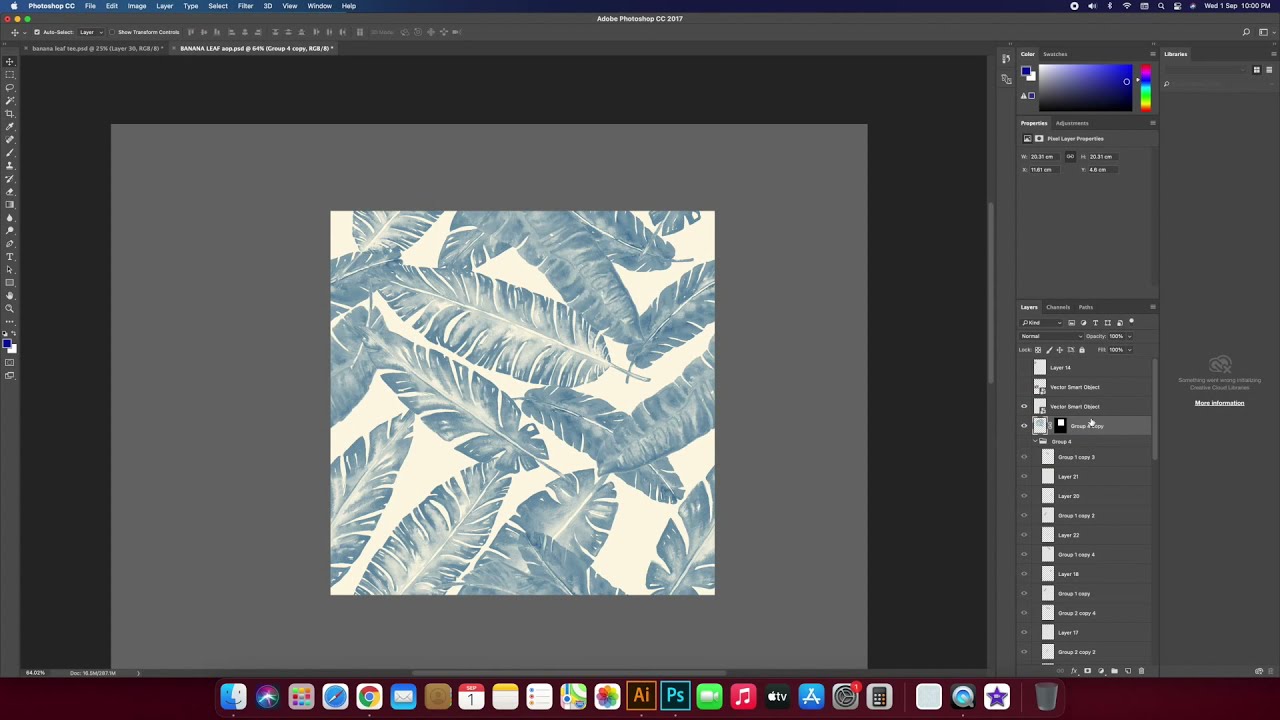This screenshot has height=720, width=1280.
Task: Toggle visibility of Group 1 copy 3
Action: tap(1024, 457)
